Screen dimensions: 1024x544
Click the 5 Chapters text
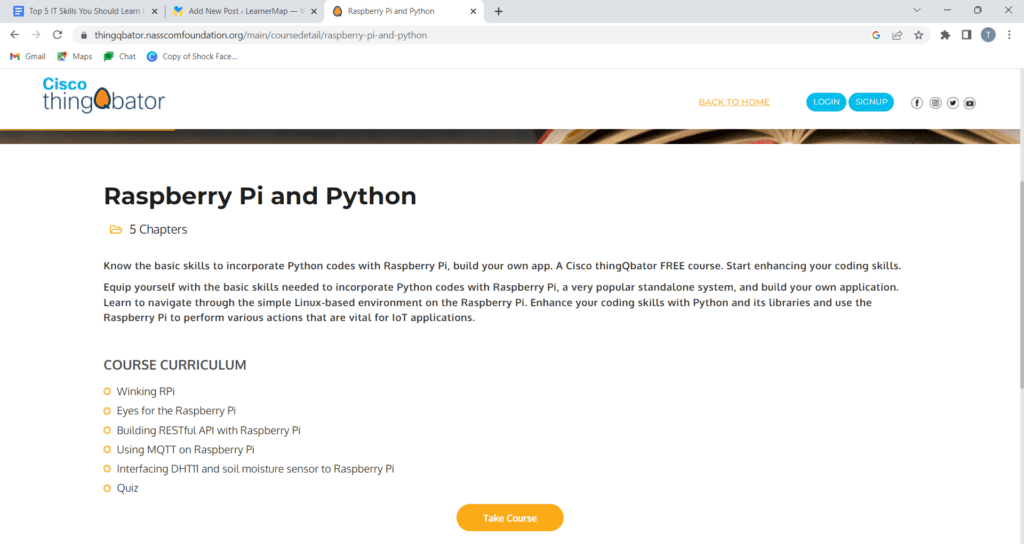(x=158, y=229)
